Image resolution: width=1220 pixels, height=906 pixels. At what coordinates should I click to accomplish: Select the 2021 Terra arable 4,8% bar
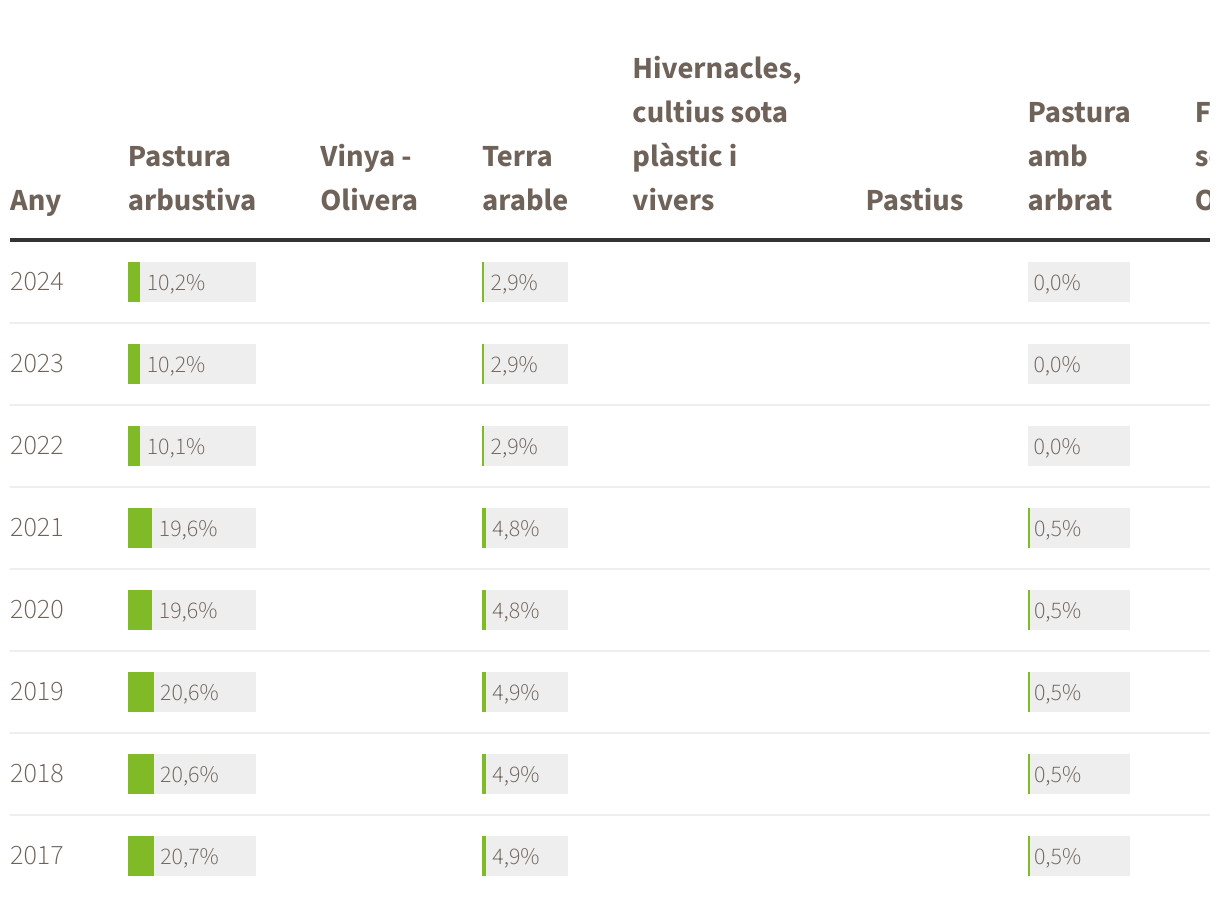(524, 528)
